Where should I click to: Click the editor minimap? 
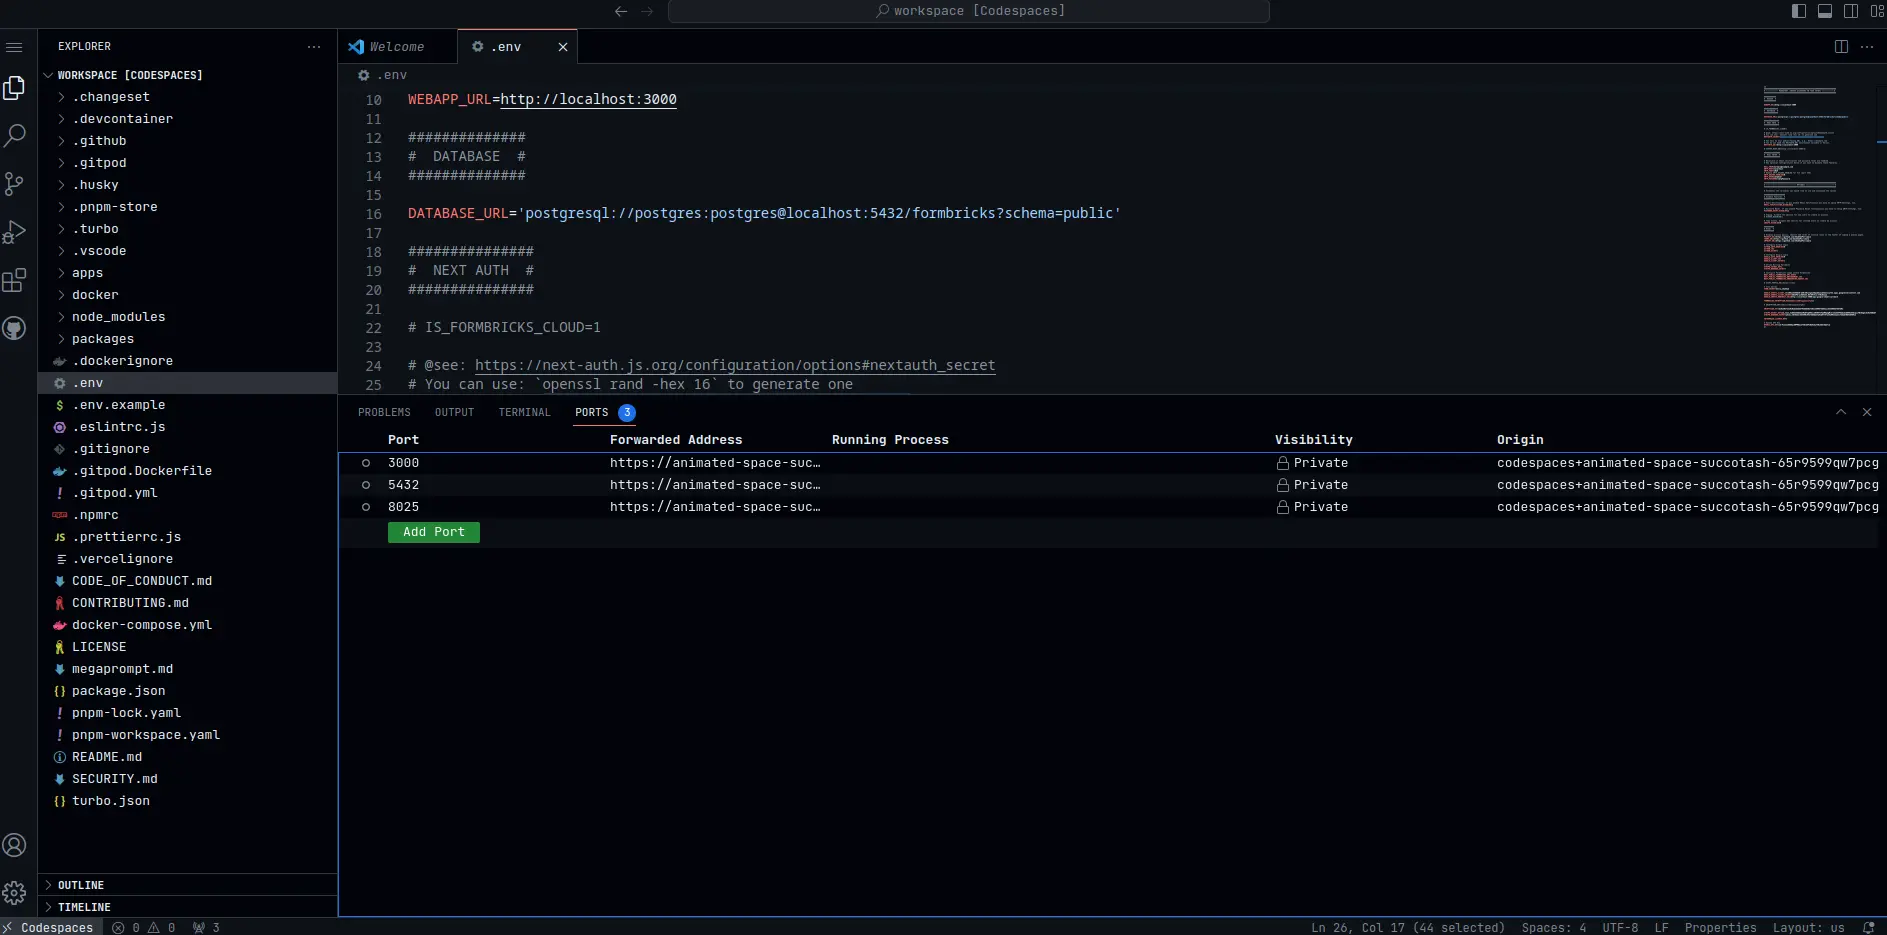point(1818,208)
